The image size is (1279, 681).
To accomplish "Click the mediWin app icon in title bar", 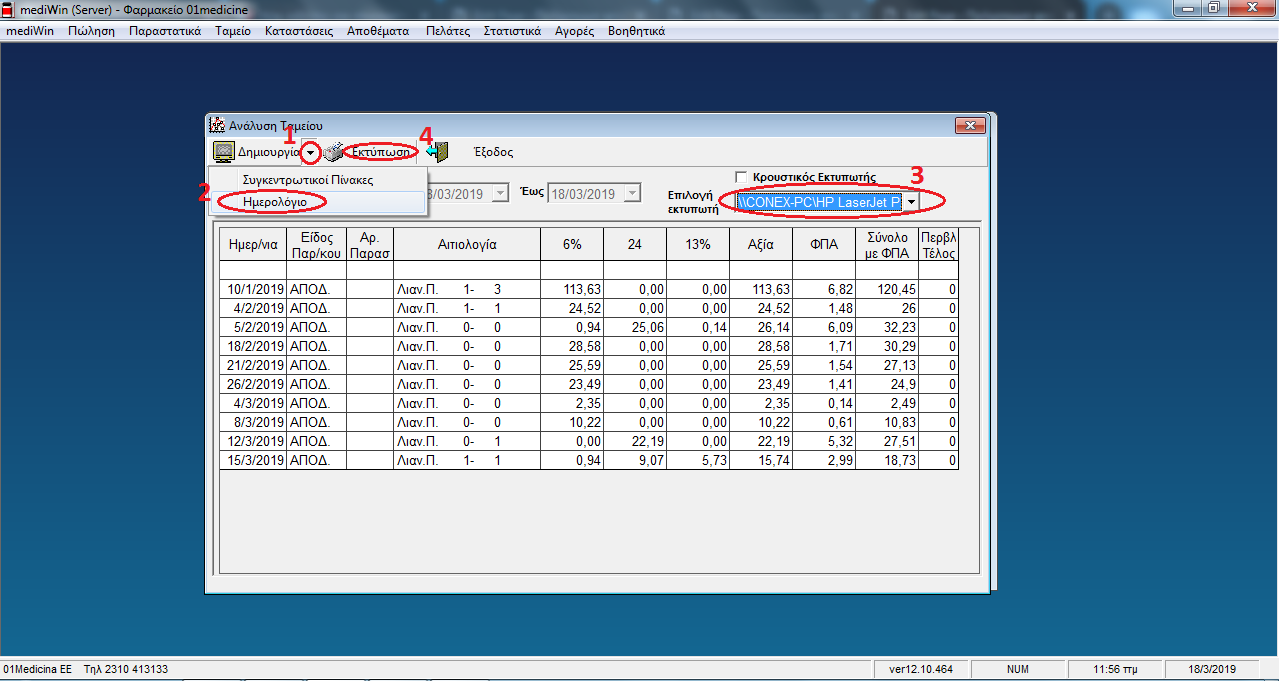I will click(9, 10).
